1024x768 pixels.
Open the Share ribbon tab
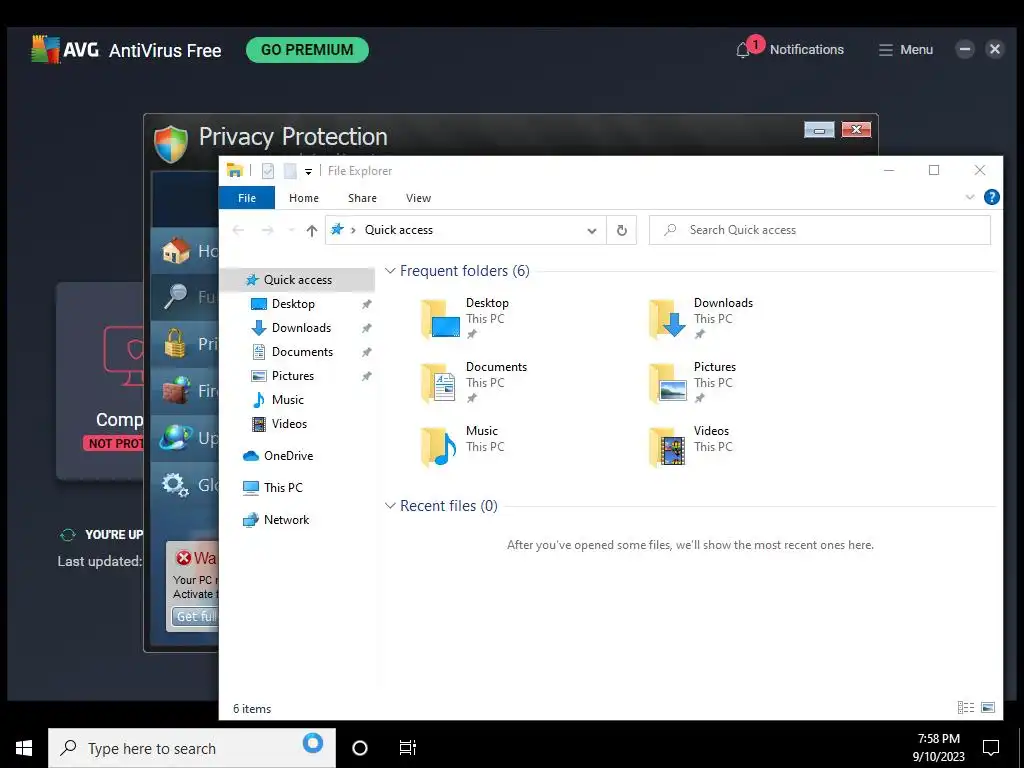point(362,198)
